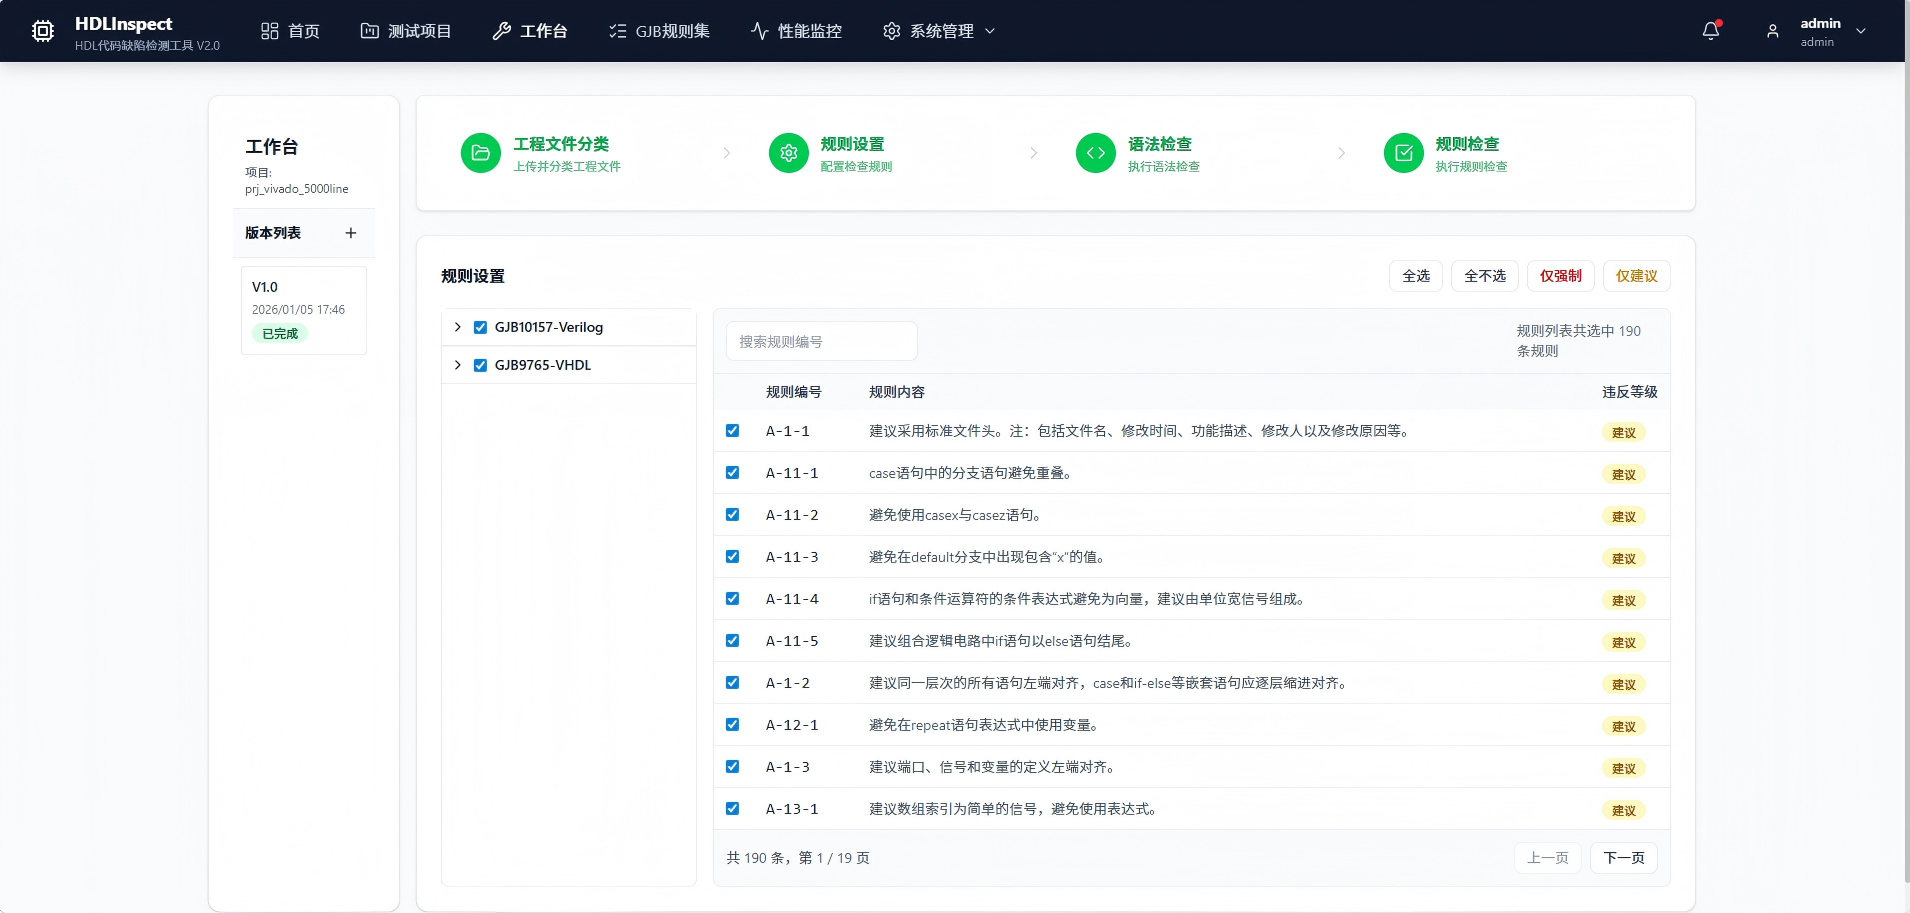Viewport: 1910px width, 913px height.
Task: Click the 上一页 previous page button
Action: 1548,858
